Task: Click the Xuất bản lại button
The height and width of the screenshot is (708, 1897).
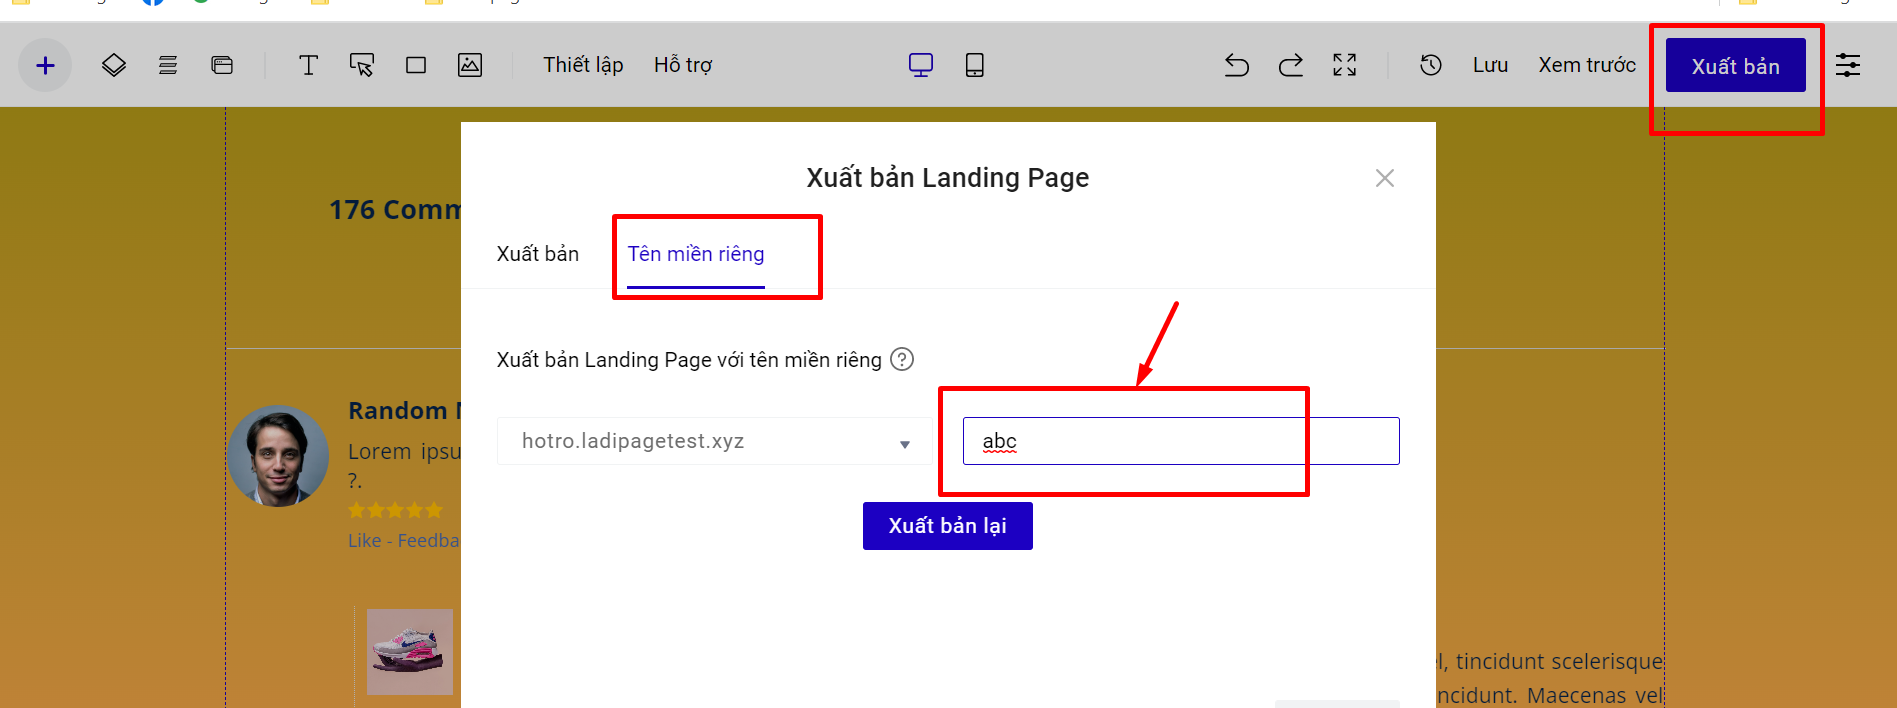Action: coord(947,526)
